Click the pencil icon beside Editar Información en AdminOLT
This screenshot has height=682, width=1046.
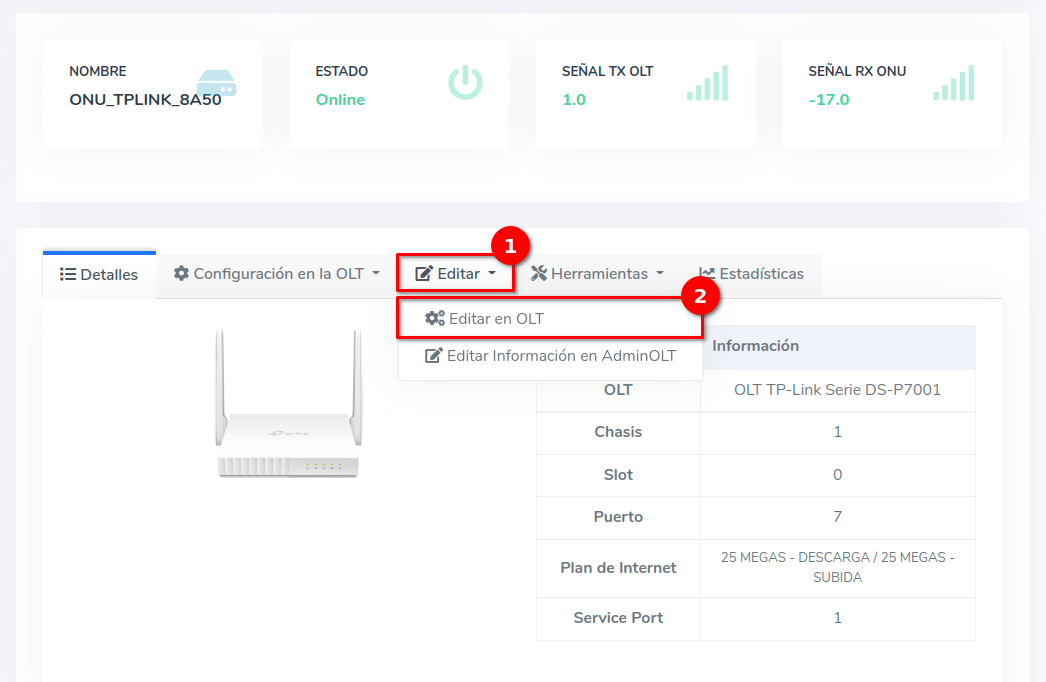(433, 356)
